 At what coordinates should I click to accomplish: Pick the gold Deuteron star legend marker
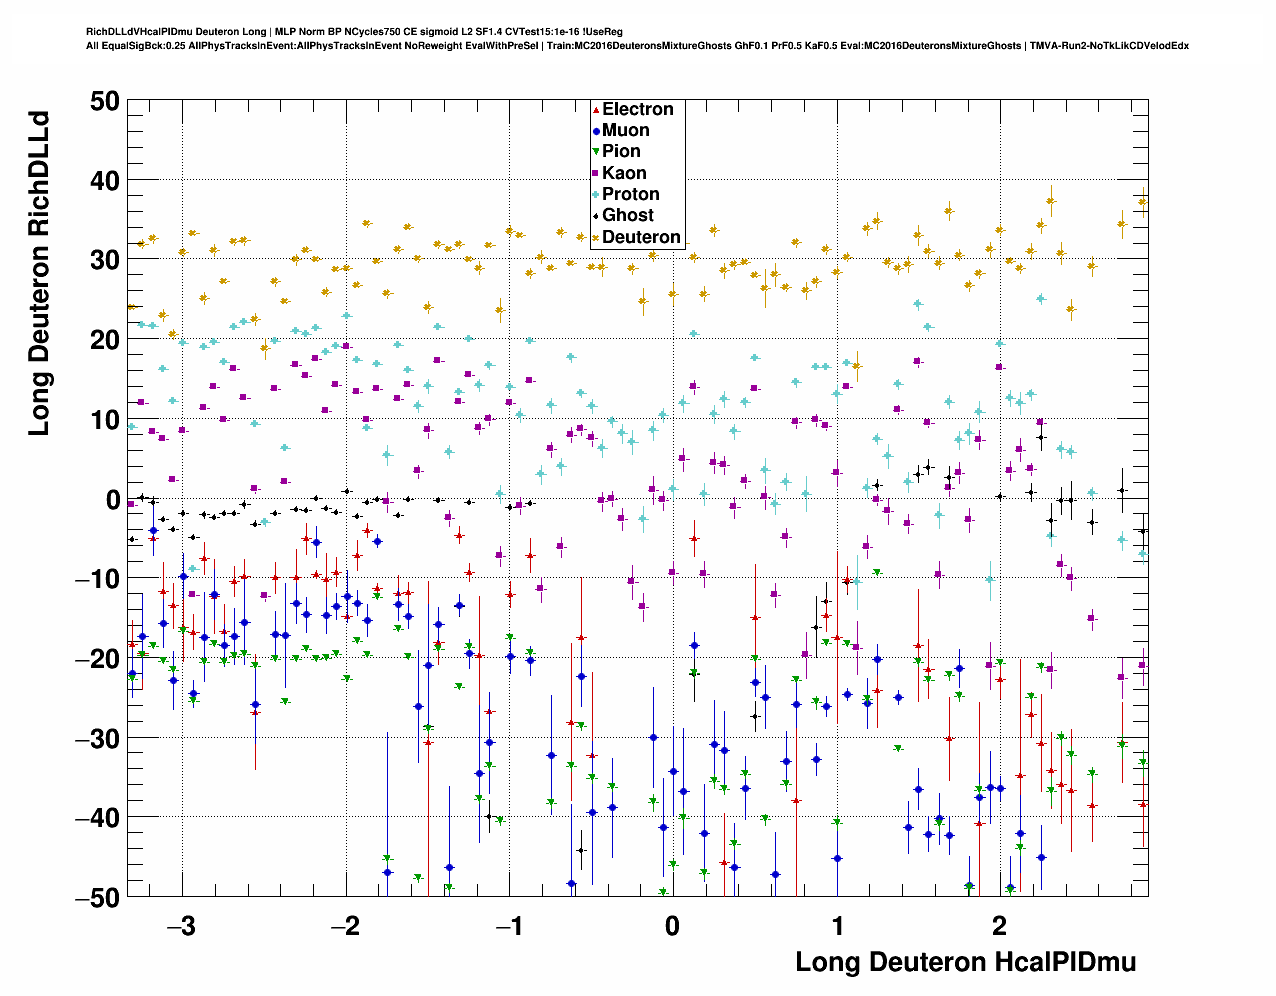click(x=596, y=238)
